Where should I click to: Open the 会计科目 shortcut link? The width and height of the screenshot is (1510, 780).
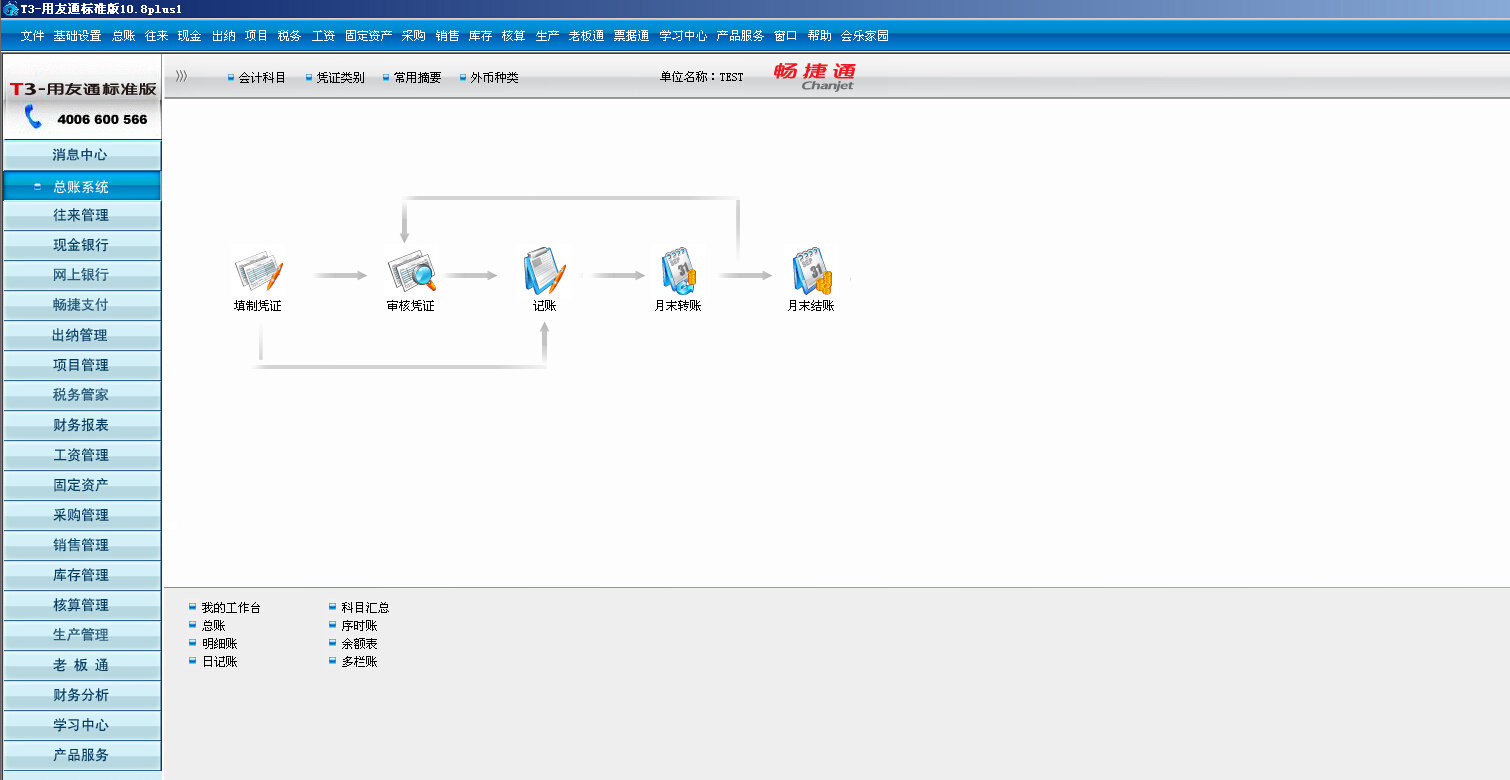262,78
